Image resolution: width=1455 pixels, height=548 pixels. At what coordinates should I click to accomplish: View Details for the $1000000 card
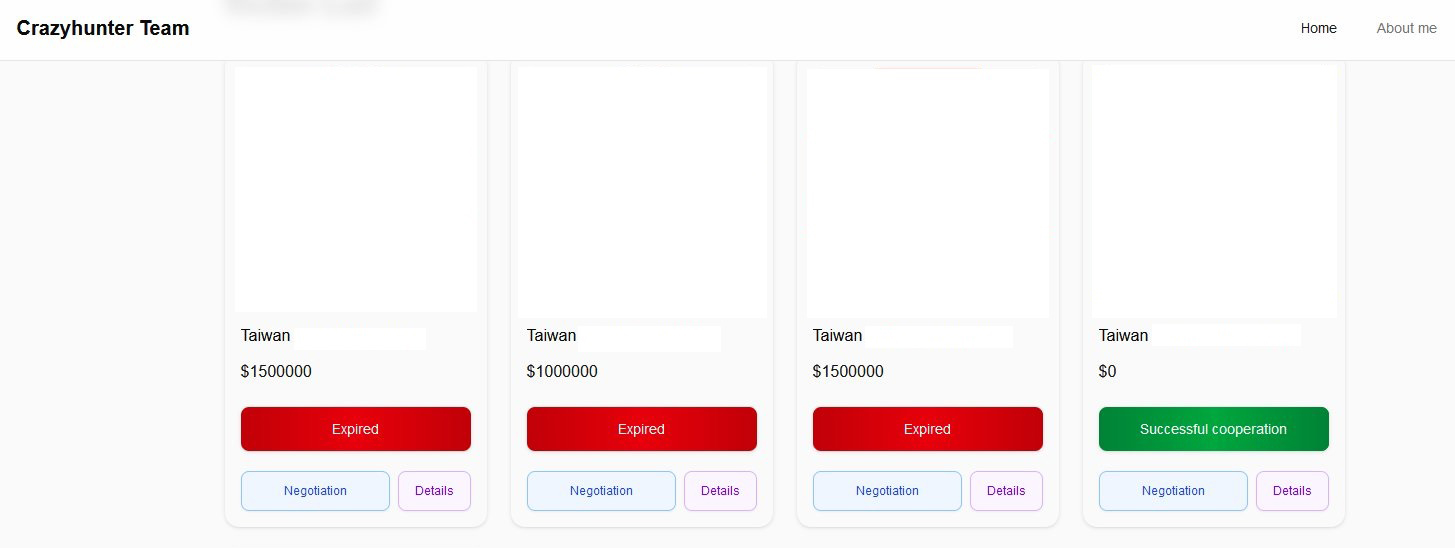coord(720,491)
